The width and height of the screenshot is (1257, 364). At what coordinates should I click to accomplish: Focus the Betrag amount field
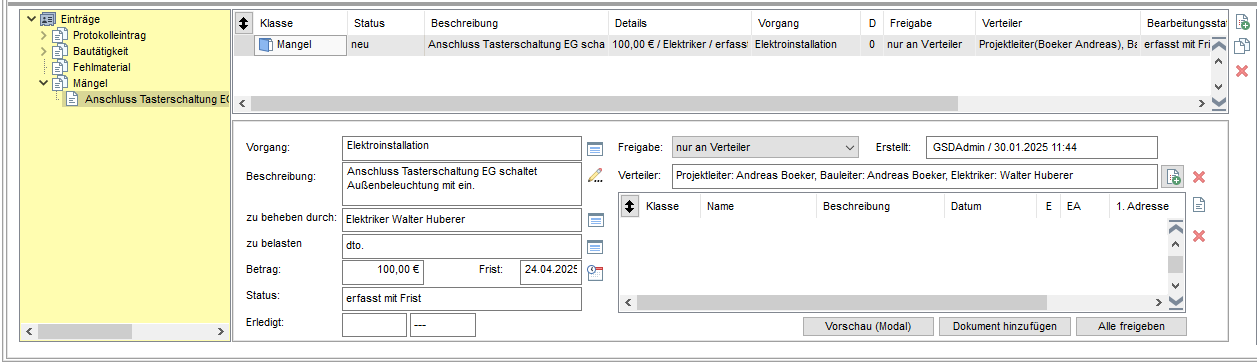pos(383,271)
